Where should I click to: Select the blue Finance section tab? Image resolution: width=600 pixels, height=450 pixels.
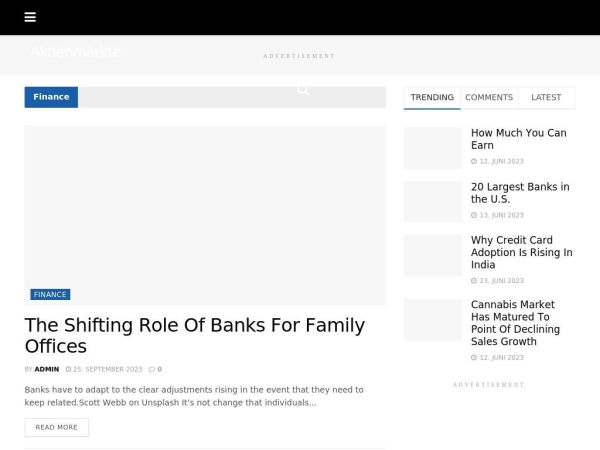[x=51, y=97]
